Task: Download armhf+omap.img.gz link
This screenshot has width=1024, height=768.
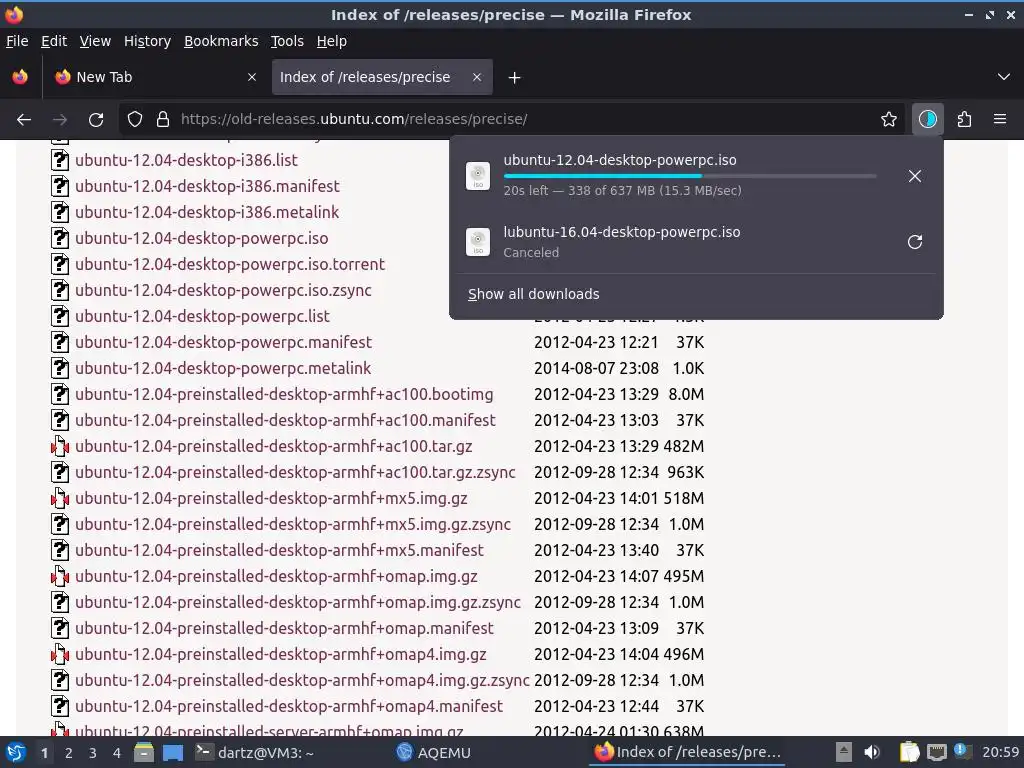Action: coord(276,576)
